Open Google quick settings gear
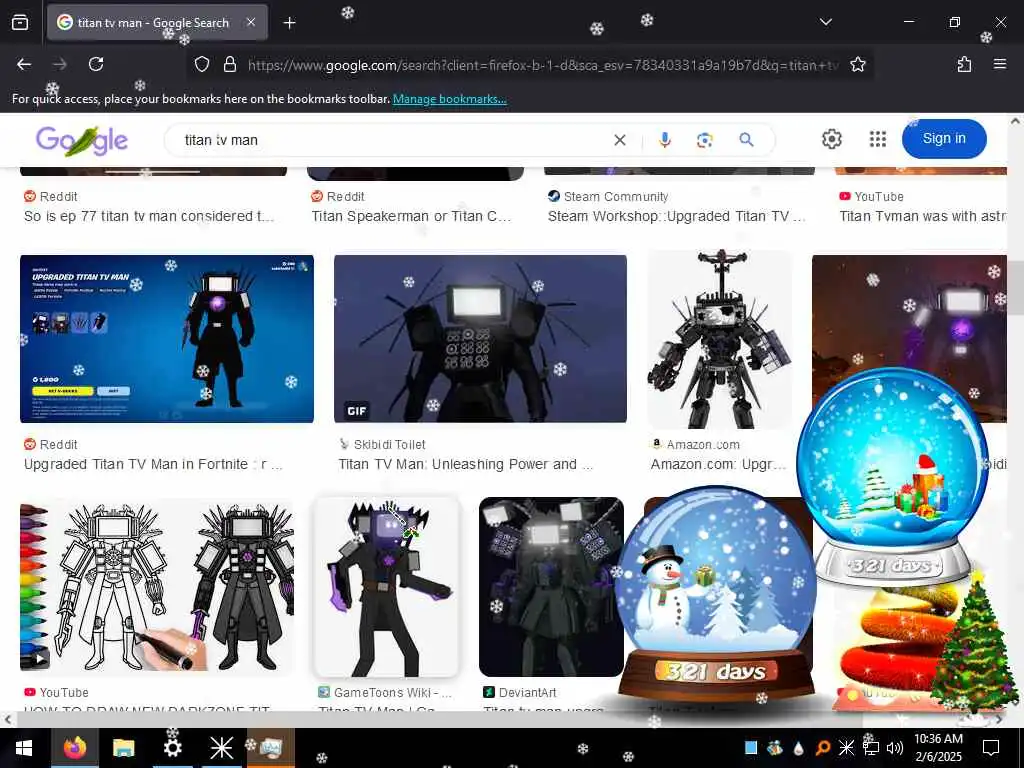 click(831, 139)
